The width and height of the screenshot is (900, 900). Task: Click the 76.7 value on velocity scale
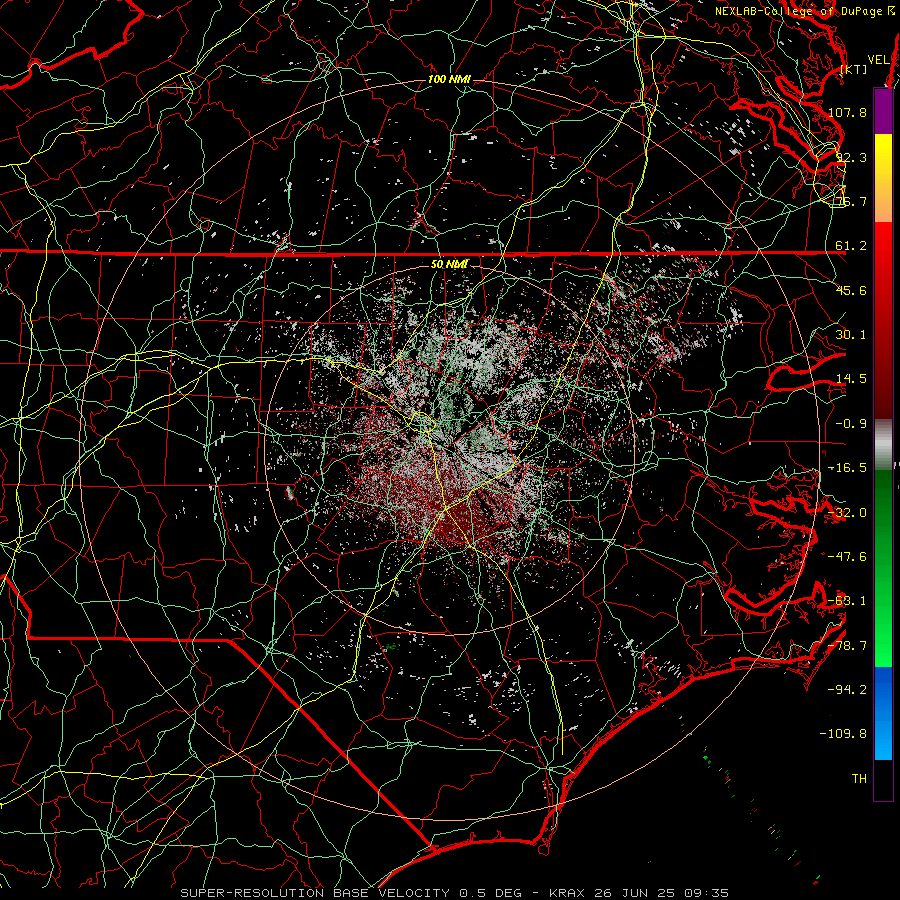pos(851,201)
